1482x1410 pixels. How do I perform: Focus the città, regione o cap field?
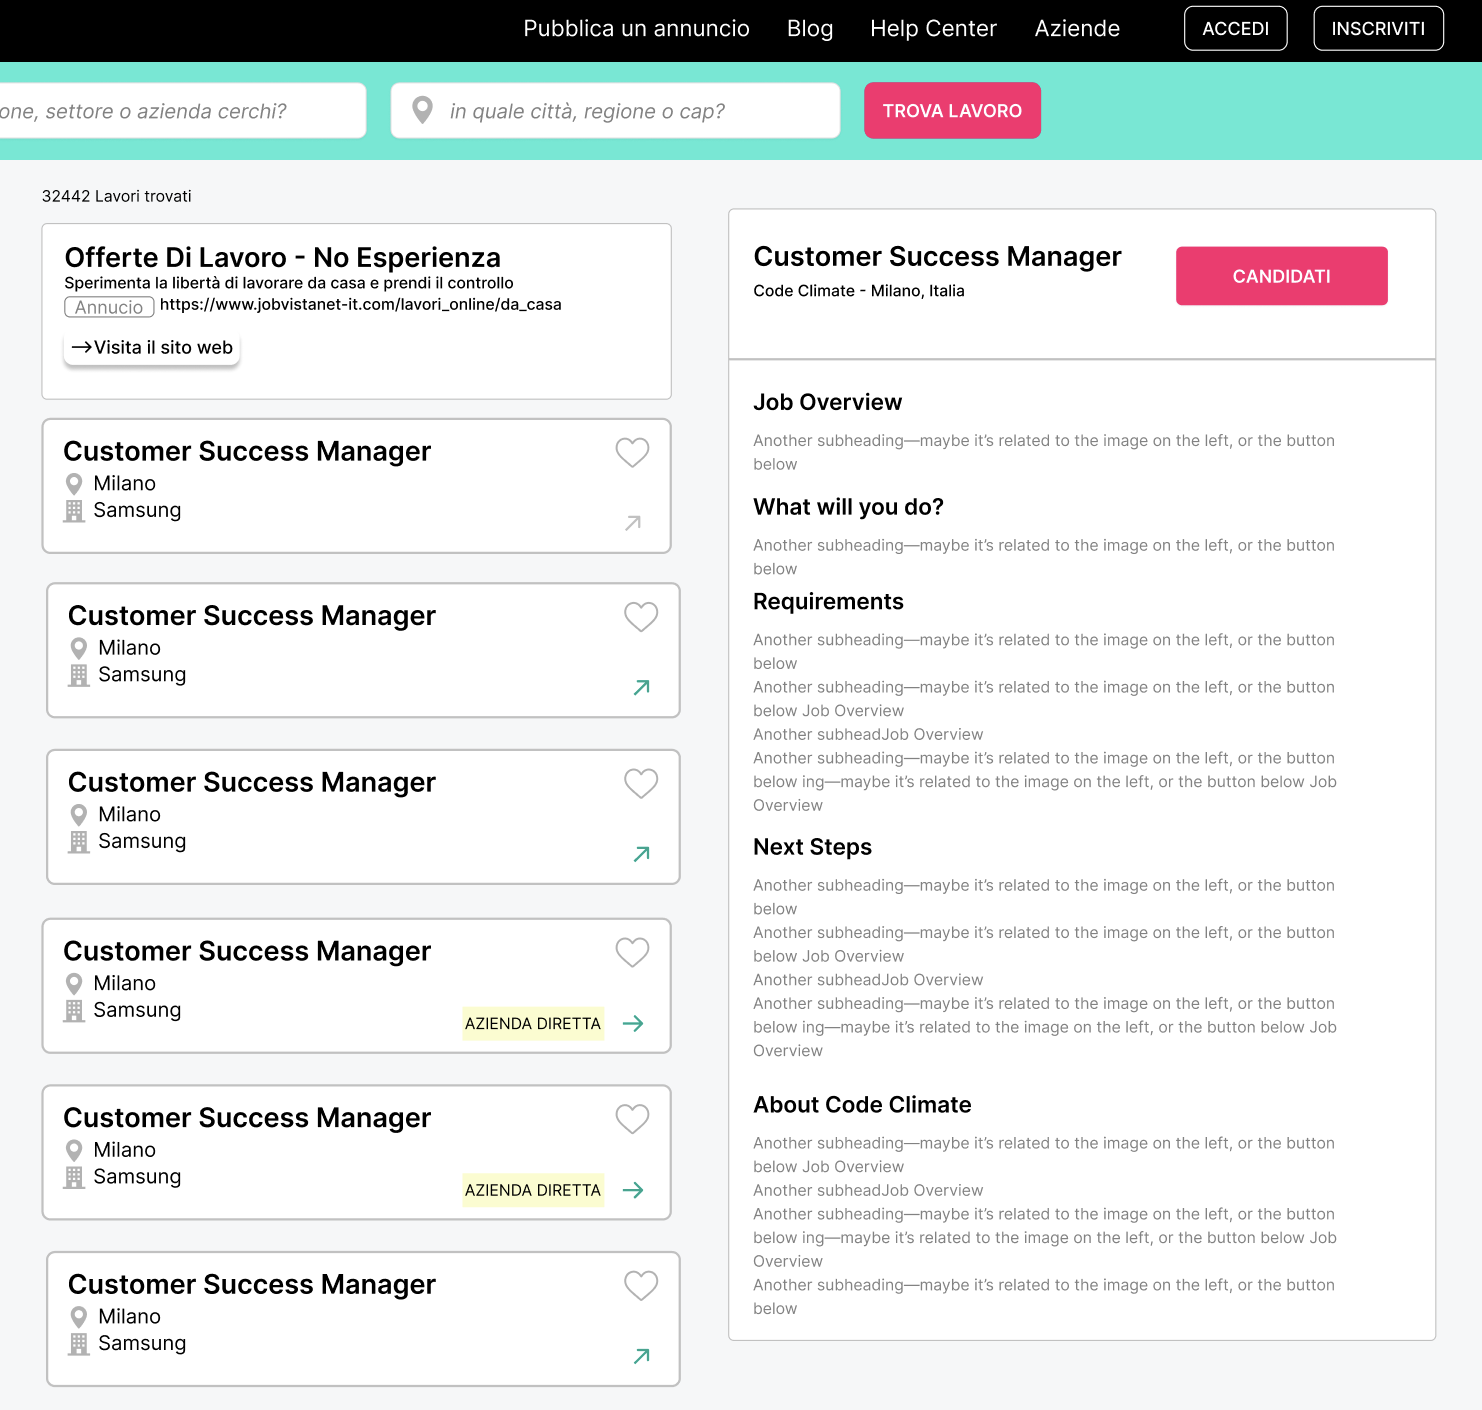click(615, 110)
